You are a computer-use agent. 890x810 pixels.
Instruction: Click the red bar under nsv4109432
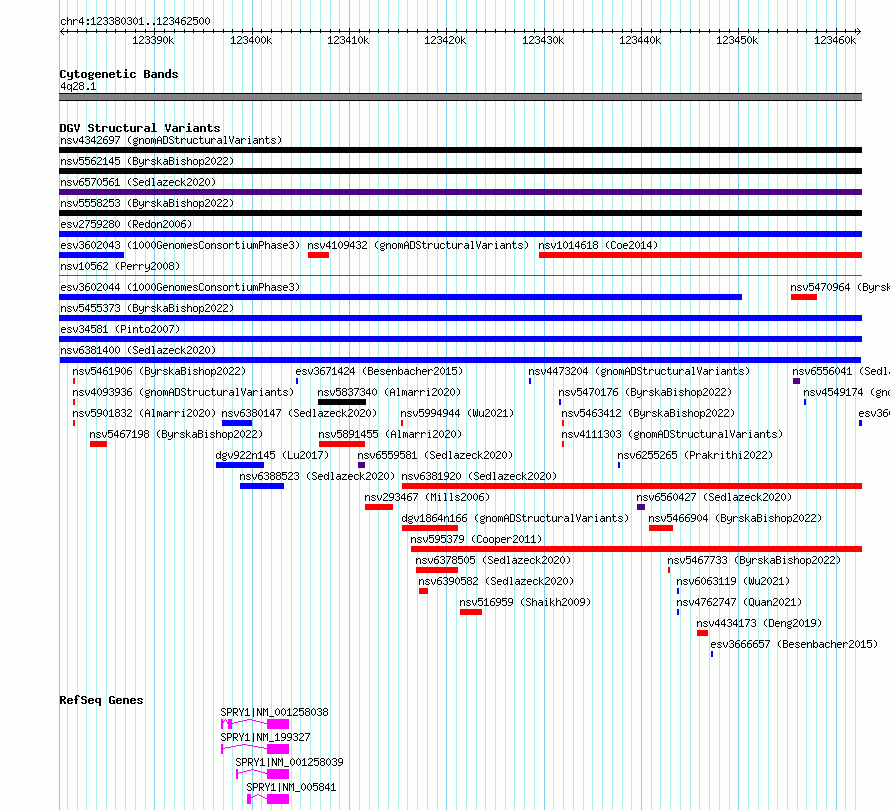point(318,255)
